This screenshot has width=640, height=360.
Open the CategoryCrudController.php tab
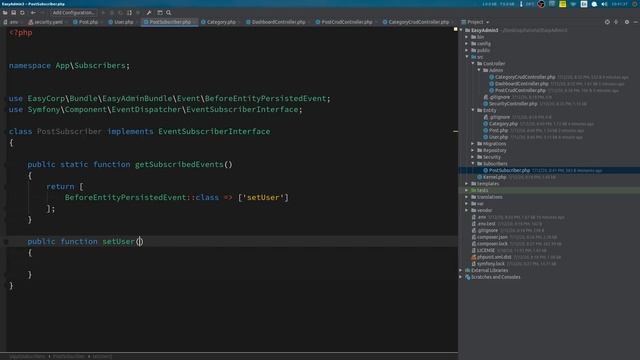[x=418, y=22]
